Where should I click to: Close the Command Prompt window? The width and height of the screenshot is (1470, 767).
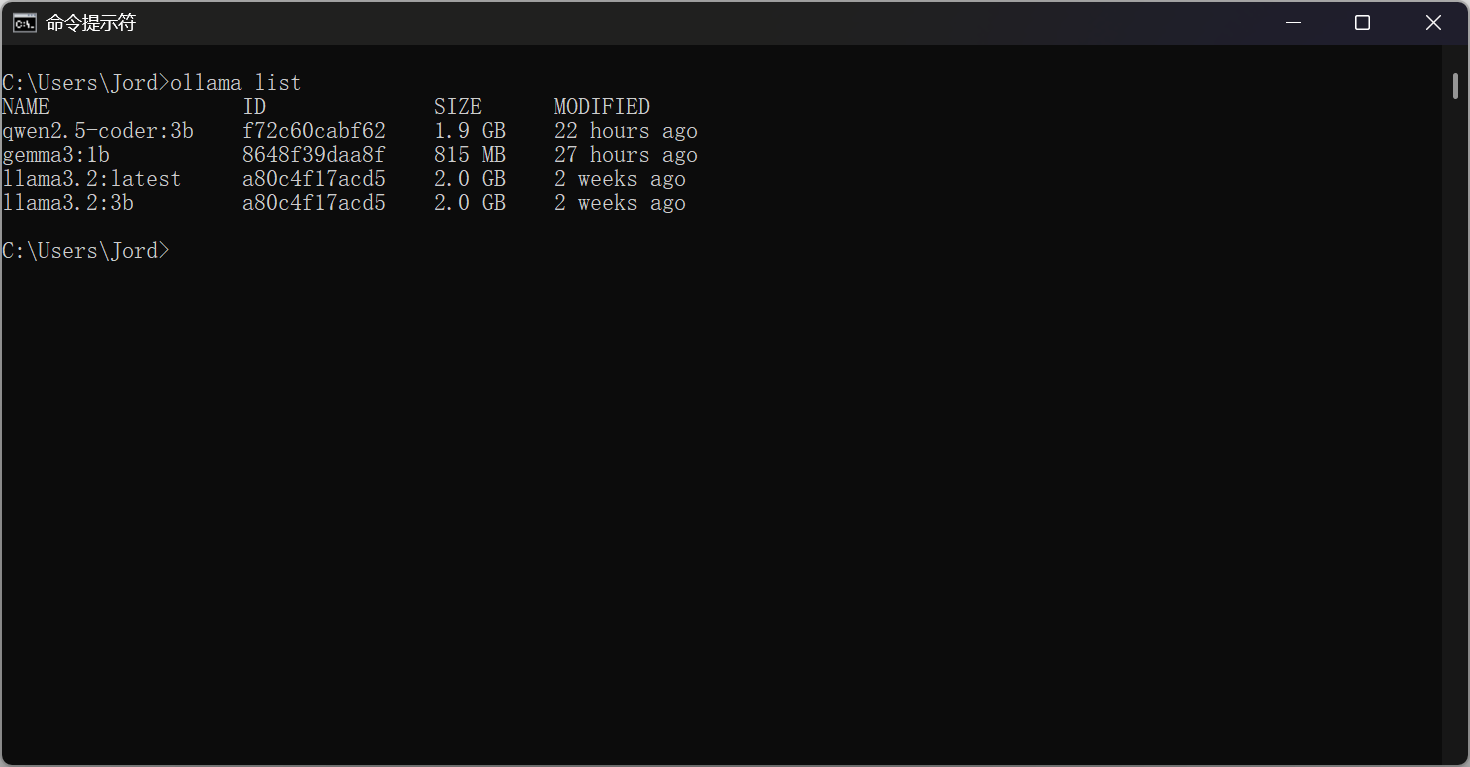tap(1433, 23)
